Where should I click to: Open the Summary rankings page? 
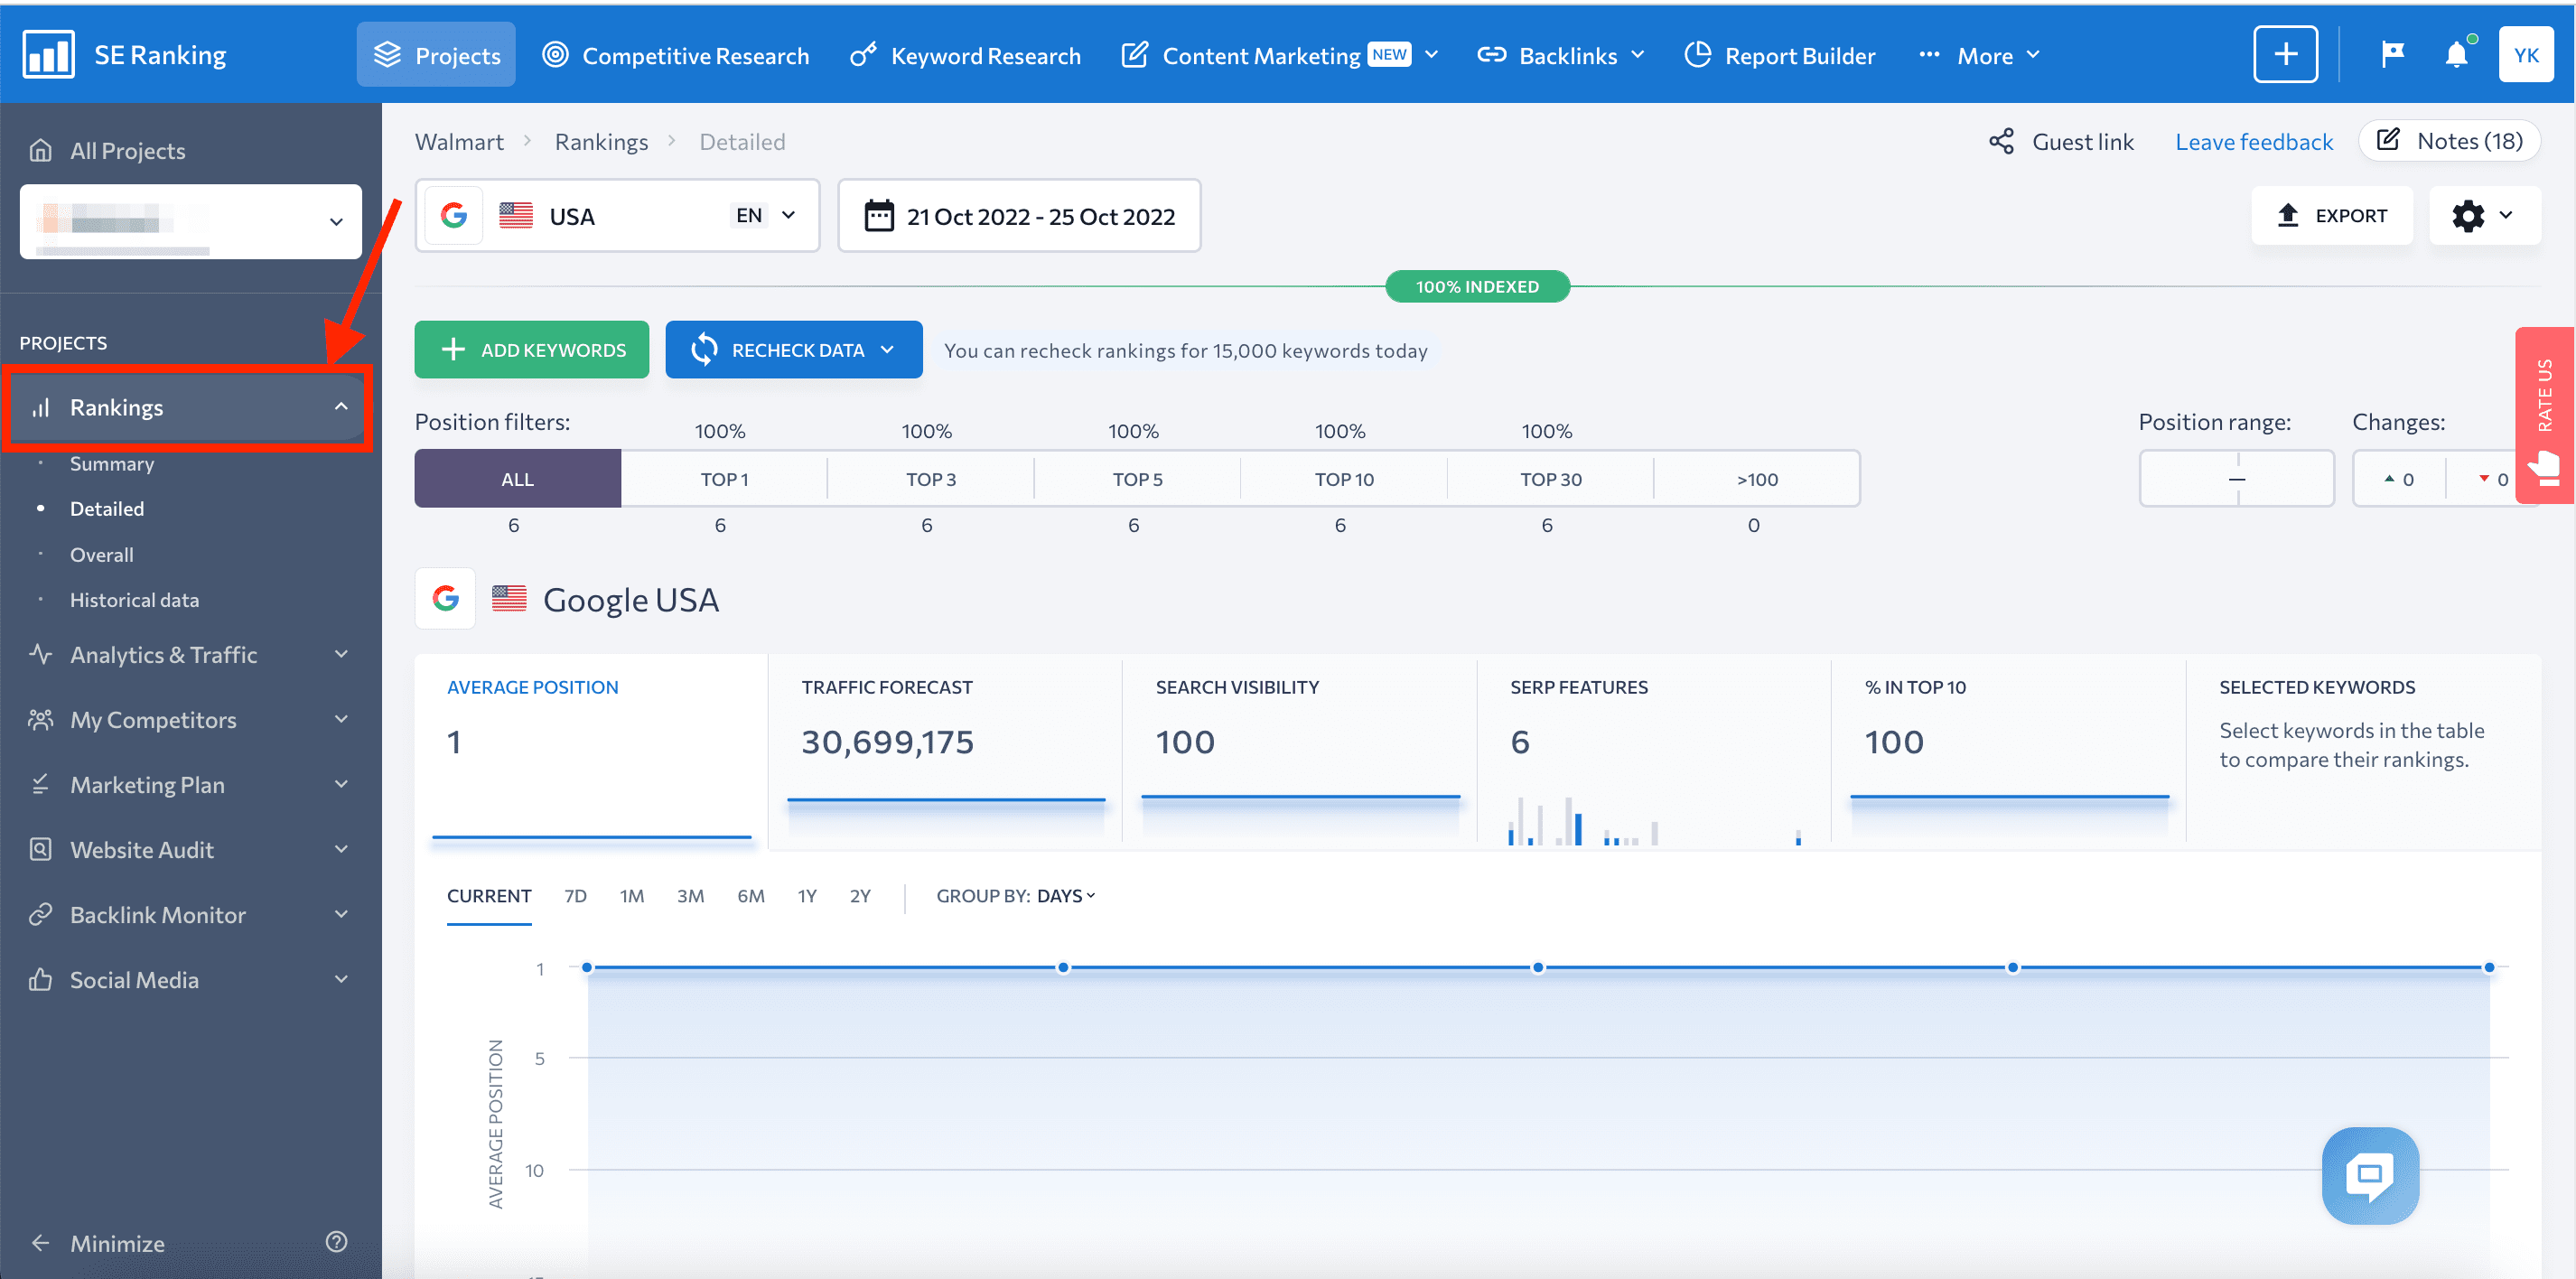tap(112, 463)
